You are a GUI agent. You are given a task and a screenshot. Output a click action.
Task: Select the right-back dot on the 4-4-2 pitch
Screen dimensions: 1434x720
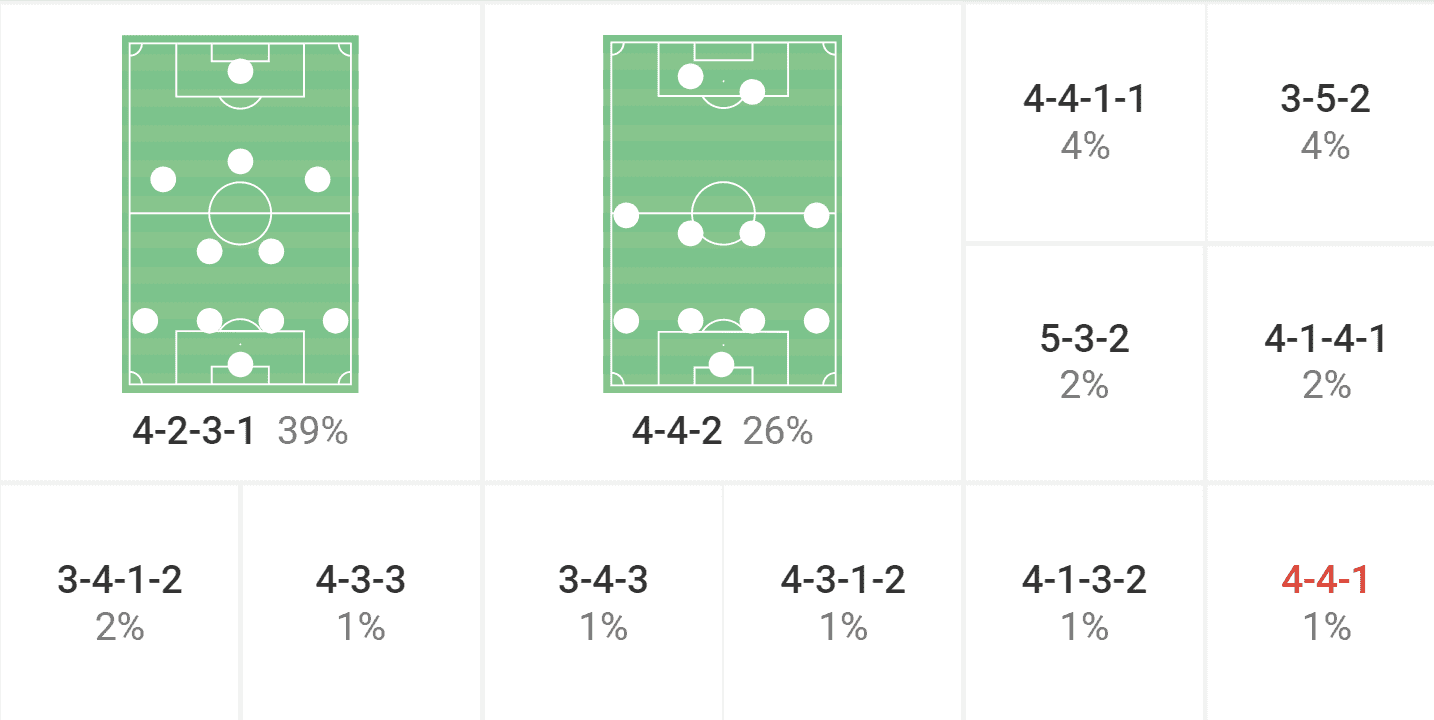point(817,321)
